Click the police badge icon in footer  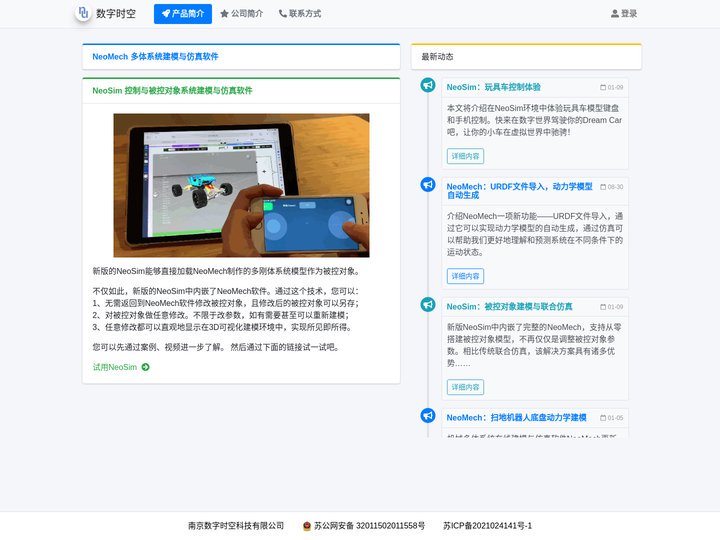[x=307, y=526]
